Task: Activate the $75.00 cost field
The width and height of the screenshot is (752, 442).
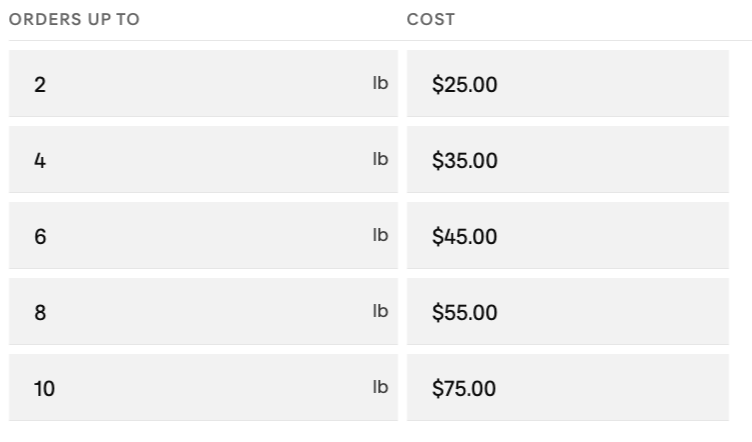Action: [568, 387]
